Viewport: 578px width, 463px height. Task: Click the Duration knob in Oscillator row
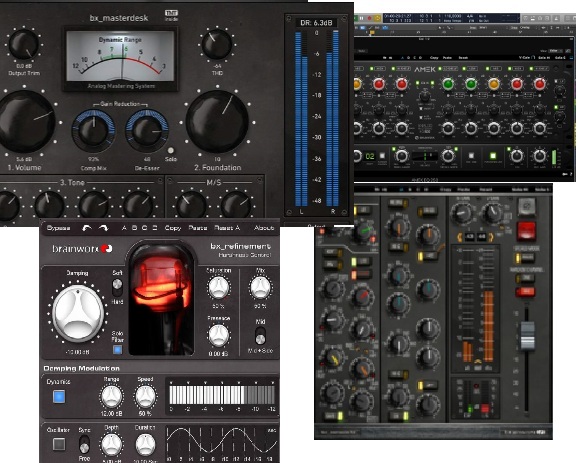(x=145, y=445)
